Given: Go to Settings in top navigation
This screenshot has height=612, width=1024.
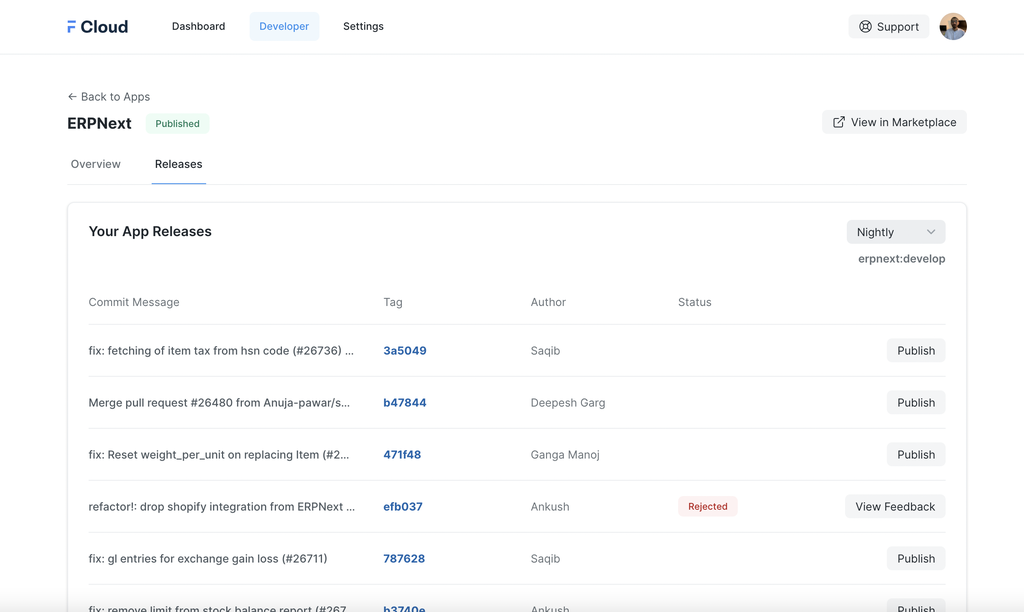Looking at the screenshot, I should click(x=363, y=26).
